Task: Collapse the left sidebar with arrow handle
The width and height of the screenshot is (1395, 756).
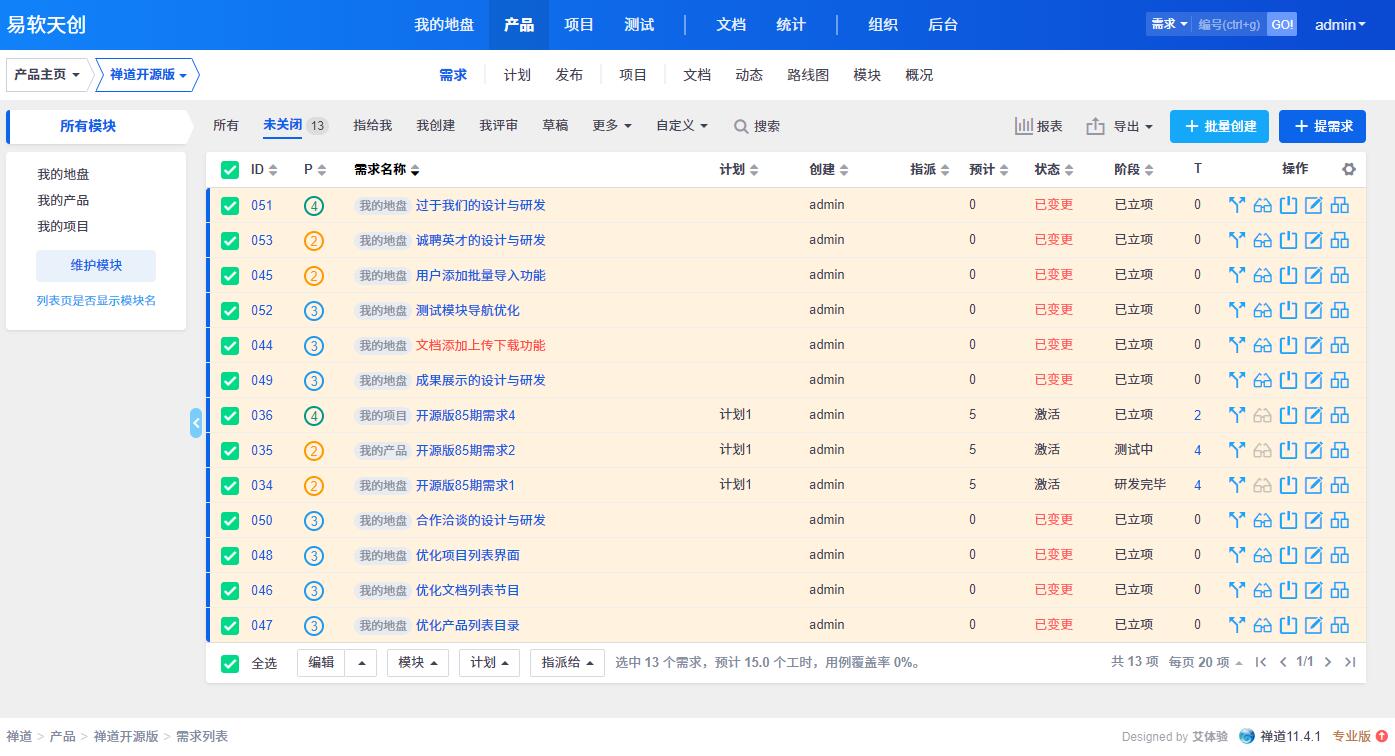Action: [x=196, y=423]
